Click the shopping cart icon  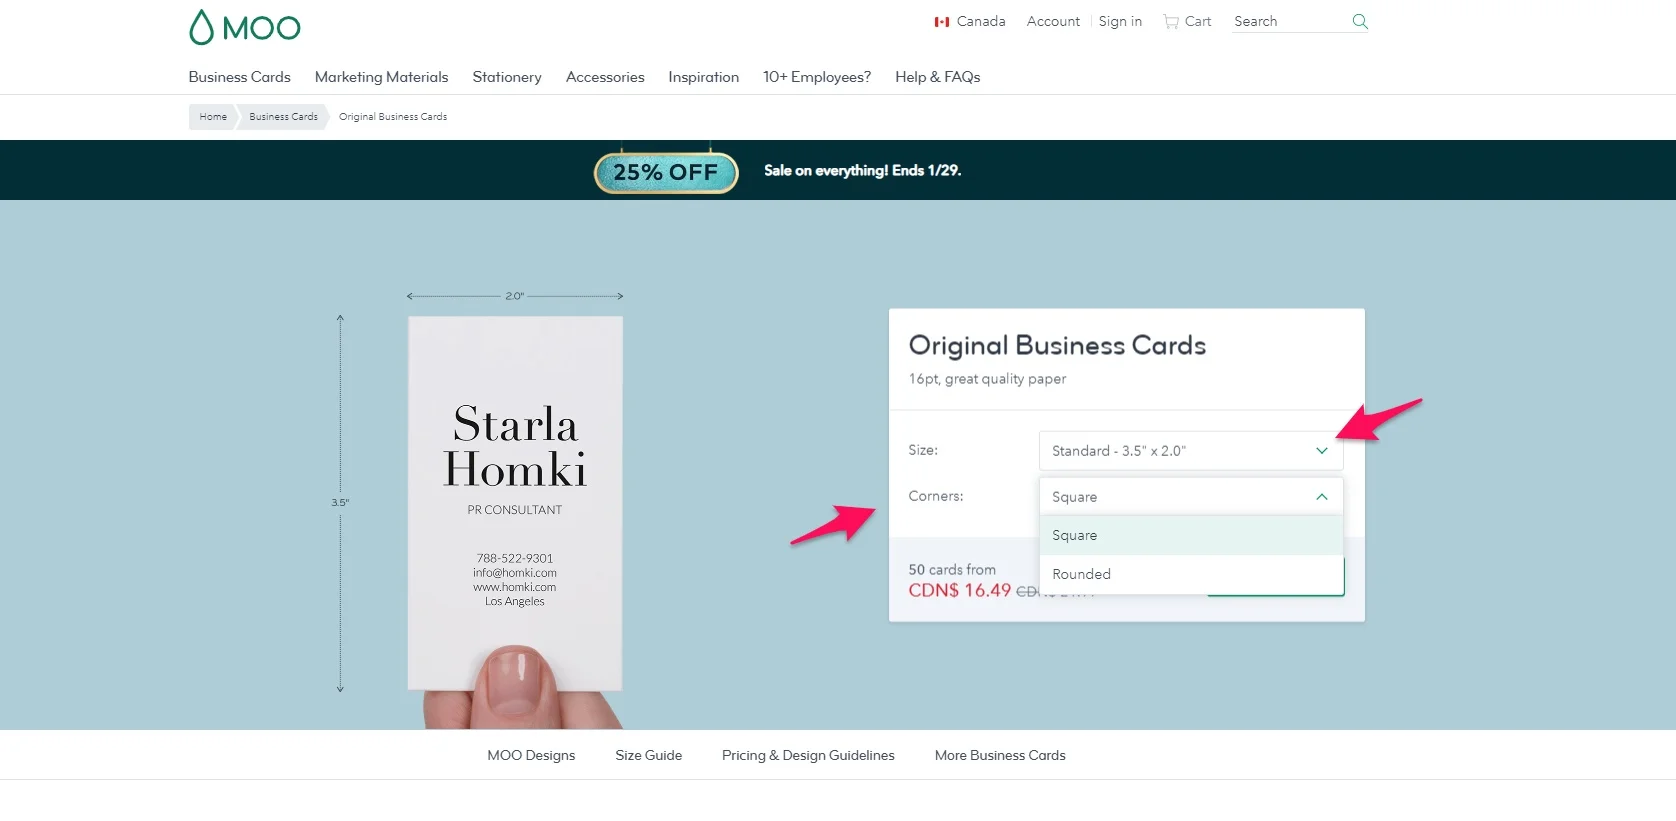pos(1171,22)
